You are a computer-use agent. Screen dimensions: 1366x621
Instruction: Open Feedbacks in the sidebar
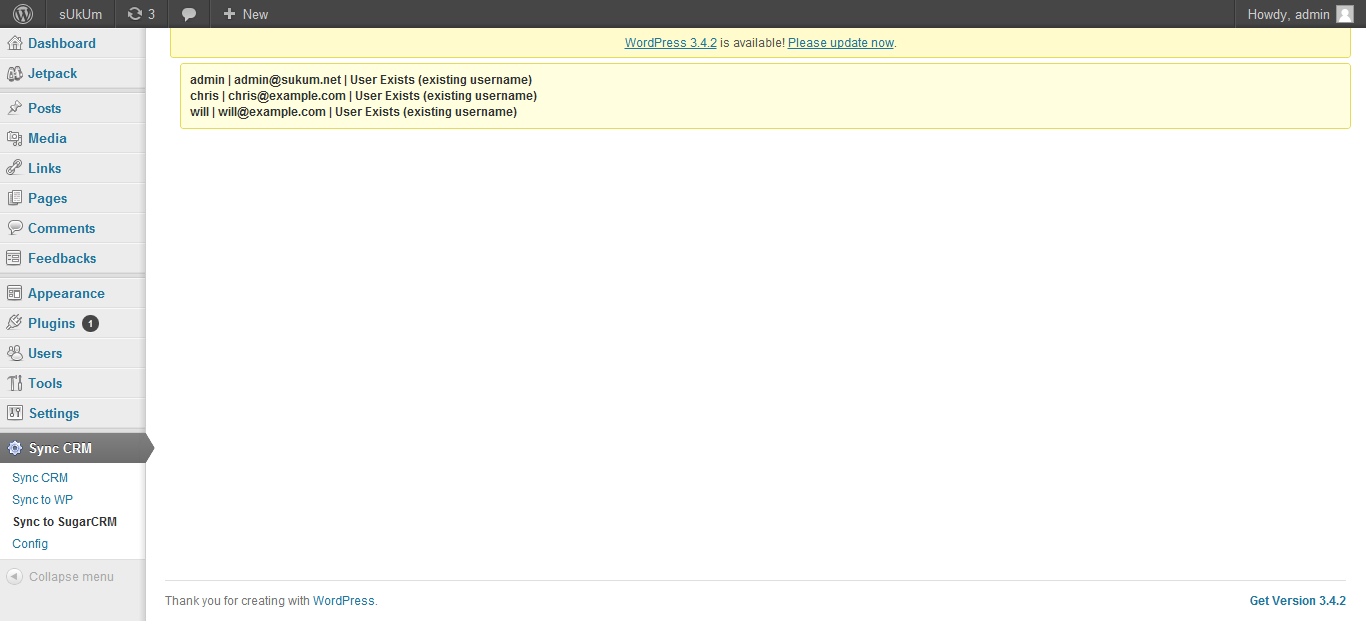(62, 258)
